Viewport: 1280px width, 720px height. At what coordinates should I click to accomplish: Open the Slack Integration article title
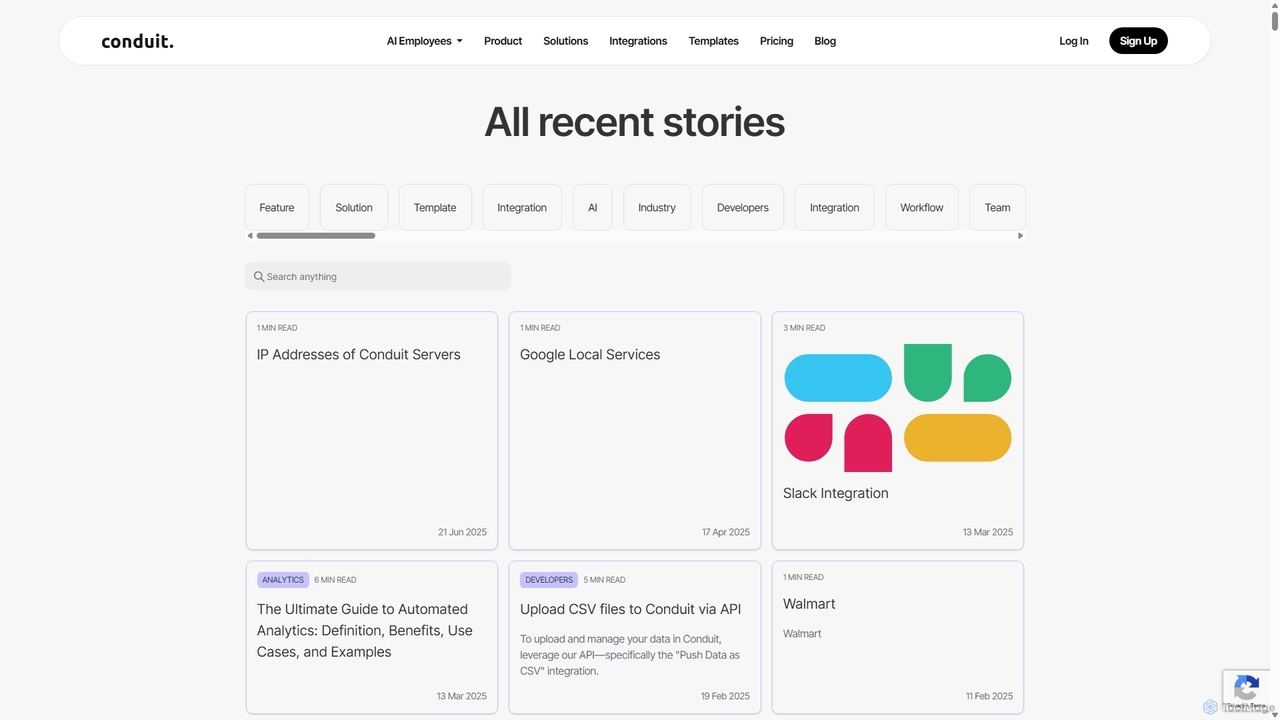pos(836,493)
